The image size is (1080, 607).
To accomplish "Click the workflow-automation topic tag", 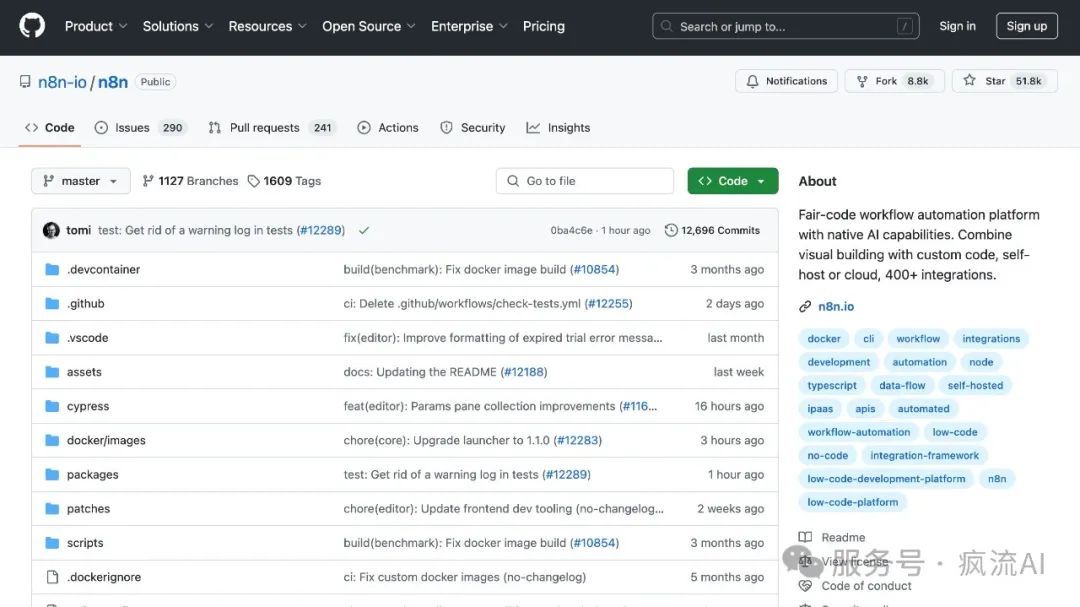I will [x=858, y=432].
